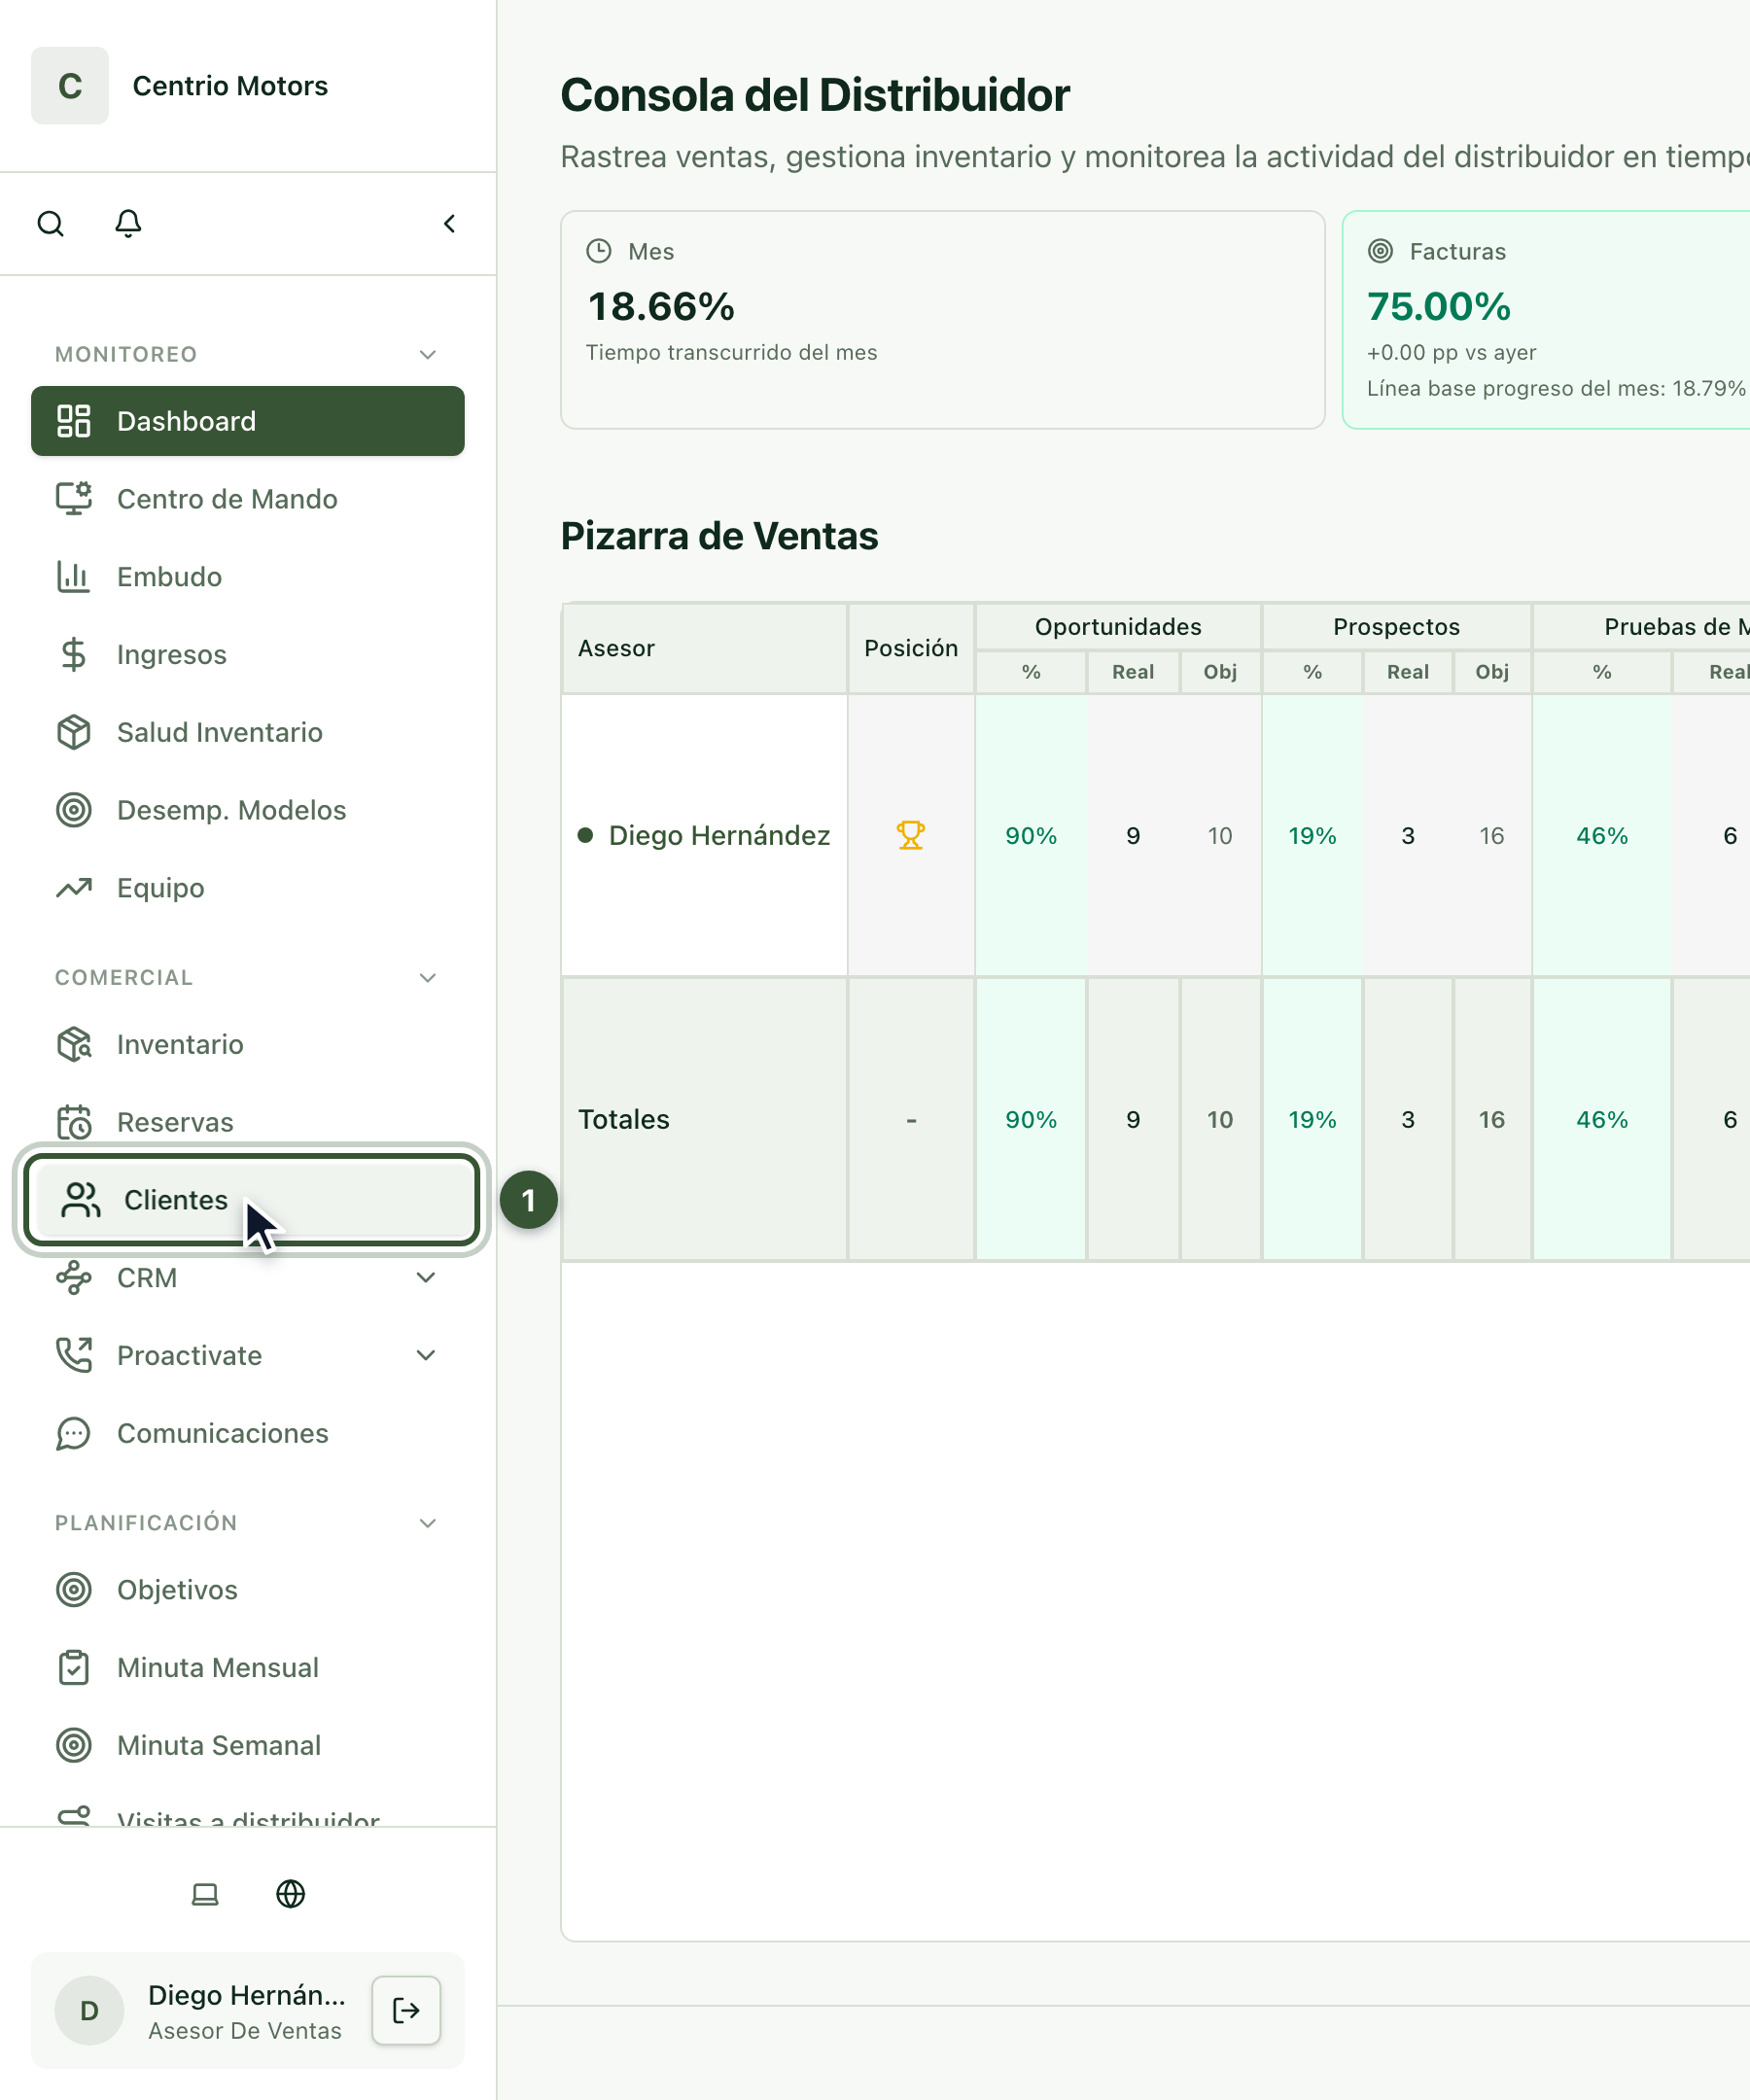Click the Embudo bar chart icon
The image size is (1750, 2100).
(x=73, y=577)
